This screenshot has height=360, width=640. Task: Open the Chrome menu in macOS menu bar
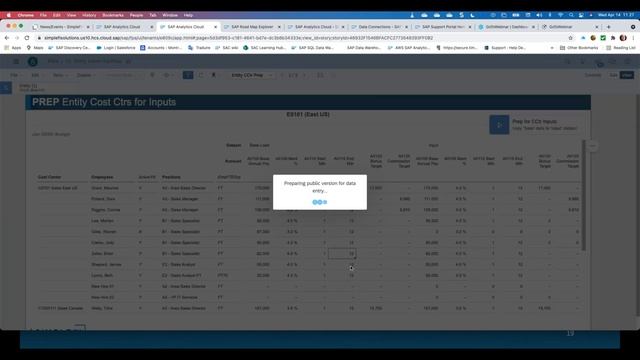pos(26,15)
